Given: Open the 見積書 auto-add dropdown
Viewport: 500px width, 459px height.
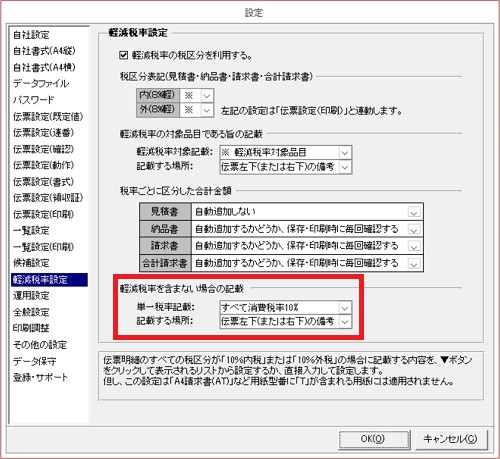Looking at the screenshot, I should [414, 212].
